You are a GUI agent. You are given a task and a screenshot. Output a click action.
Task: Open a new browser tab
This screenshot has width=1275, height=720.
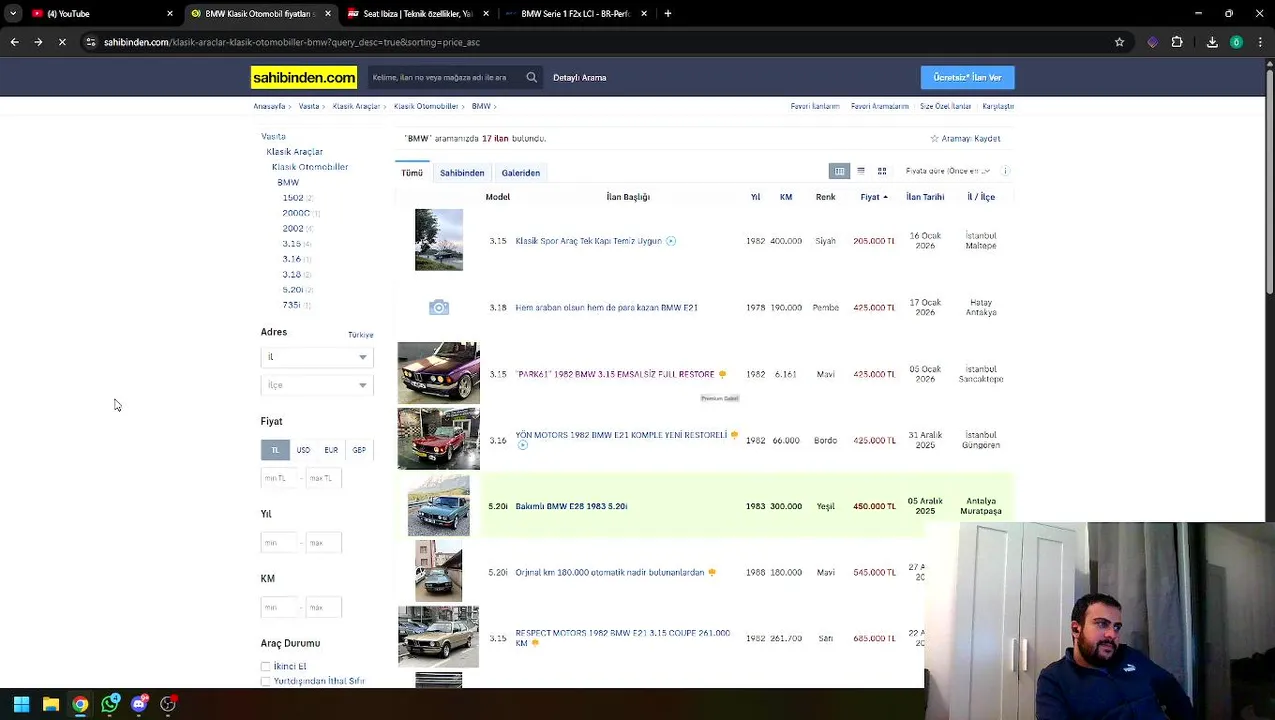tap(667, 13)
